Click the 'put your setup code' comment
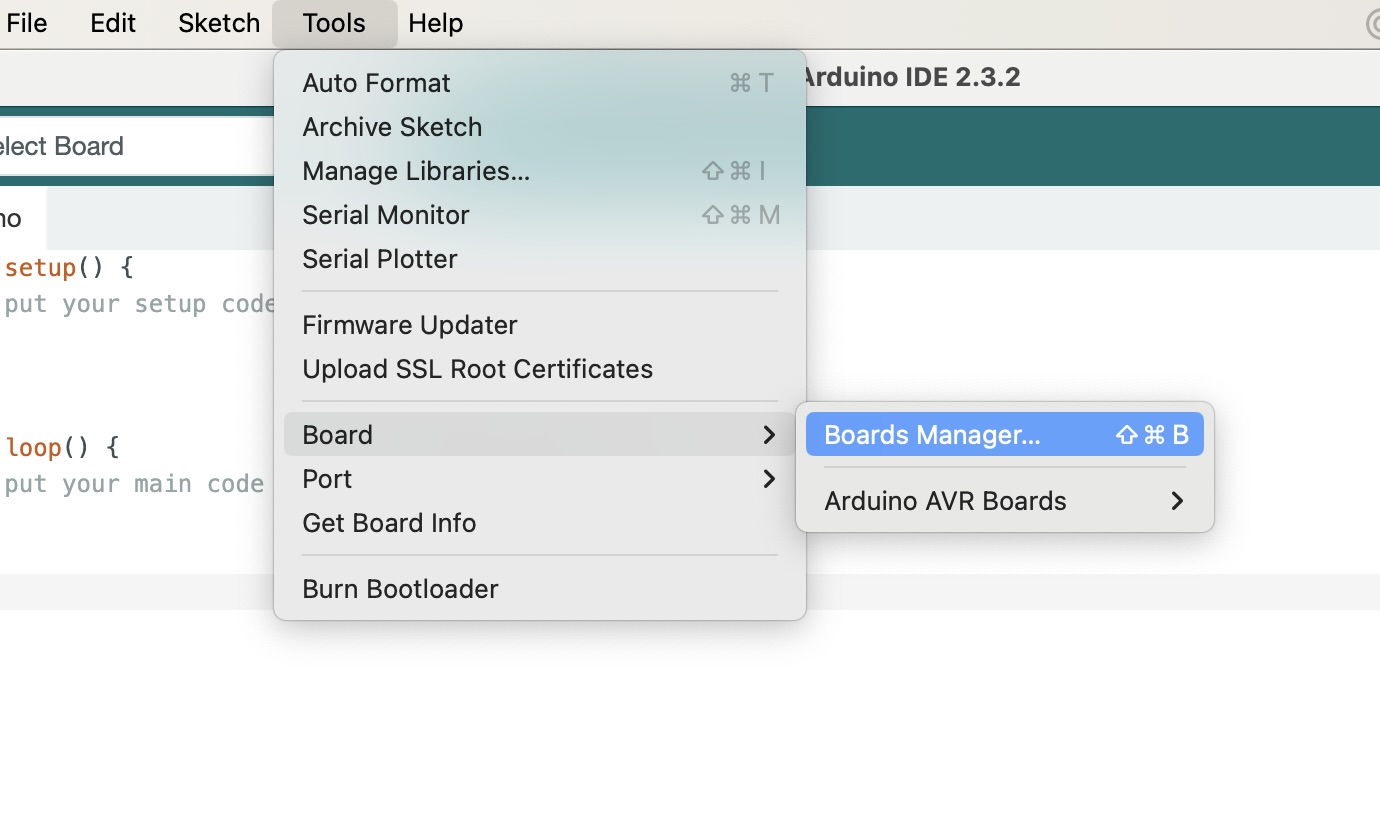Viewport: 1380px width, 828px height. point(139,304)
